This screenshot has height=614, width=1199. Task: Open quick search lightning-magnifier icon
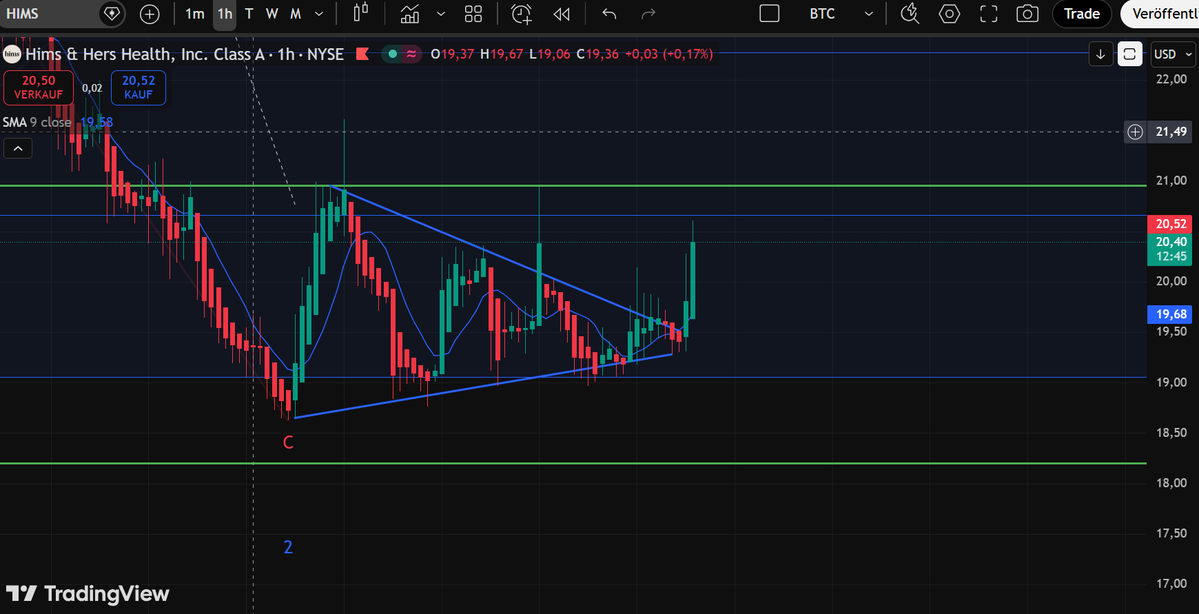(910, 14)
